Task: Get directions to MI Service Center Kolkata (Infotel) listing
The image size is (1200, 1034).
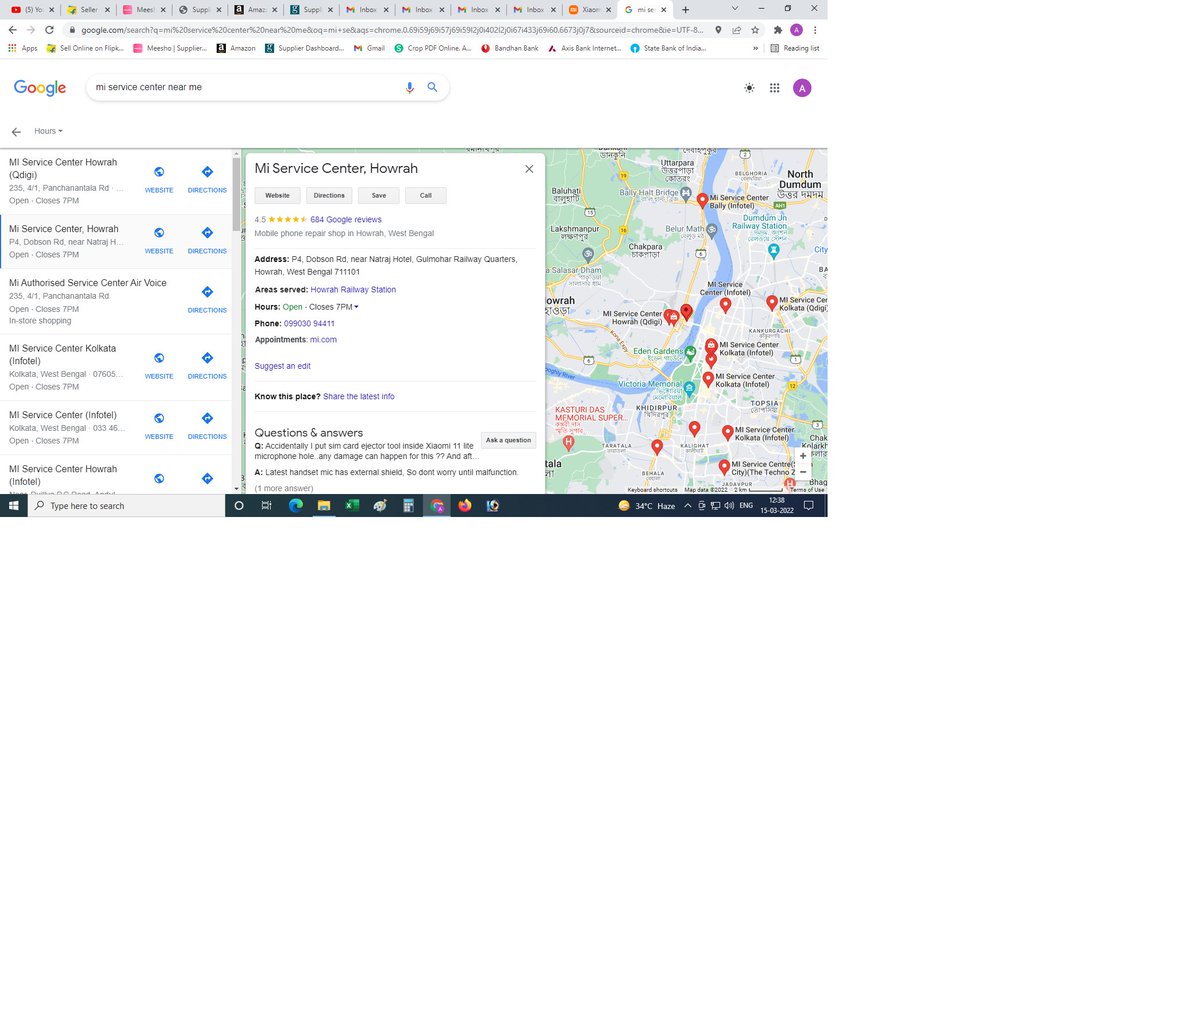Action: pyautogui.click(x=207, y=364)
